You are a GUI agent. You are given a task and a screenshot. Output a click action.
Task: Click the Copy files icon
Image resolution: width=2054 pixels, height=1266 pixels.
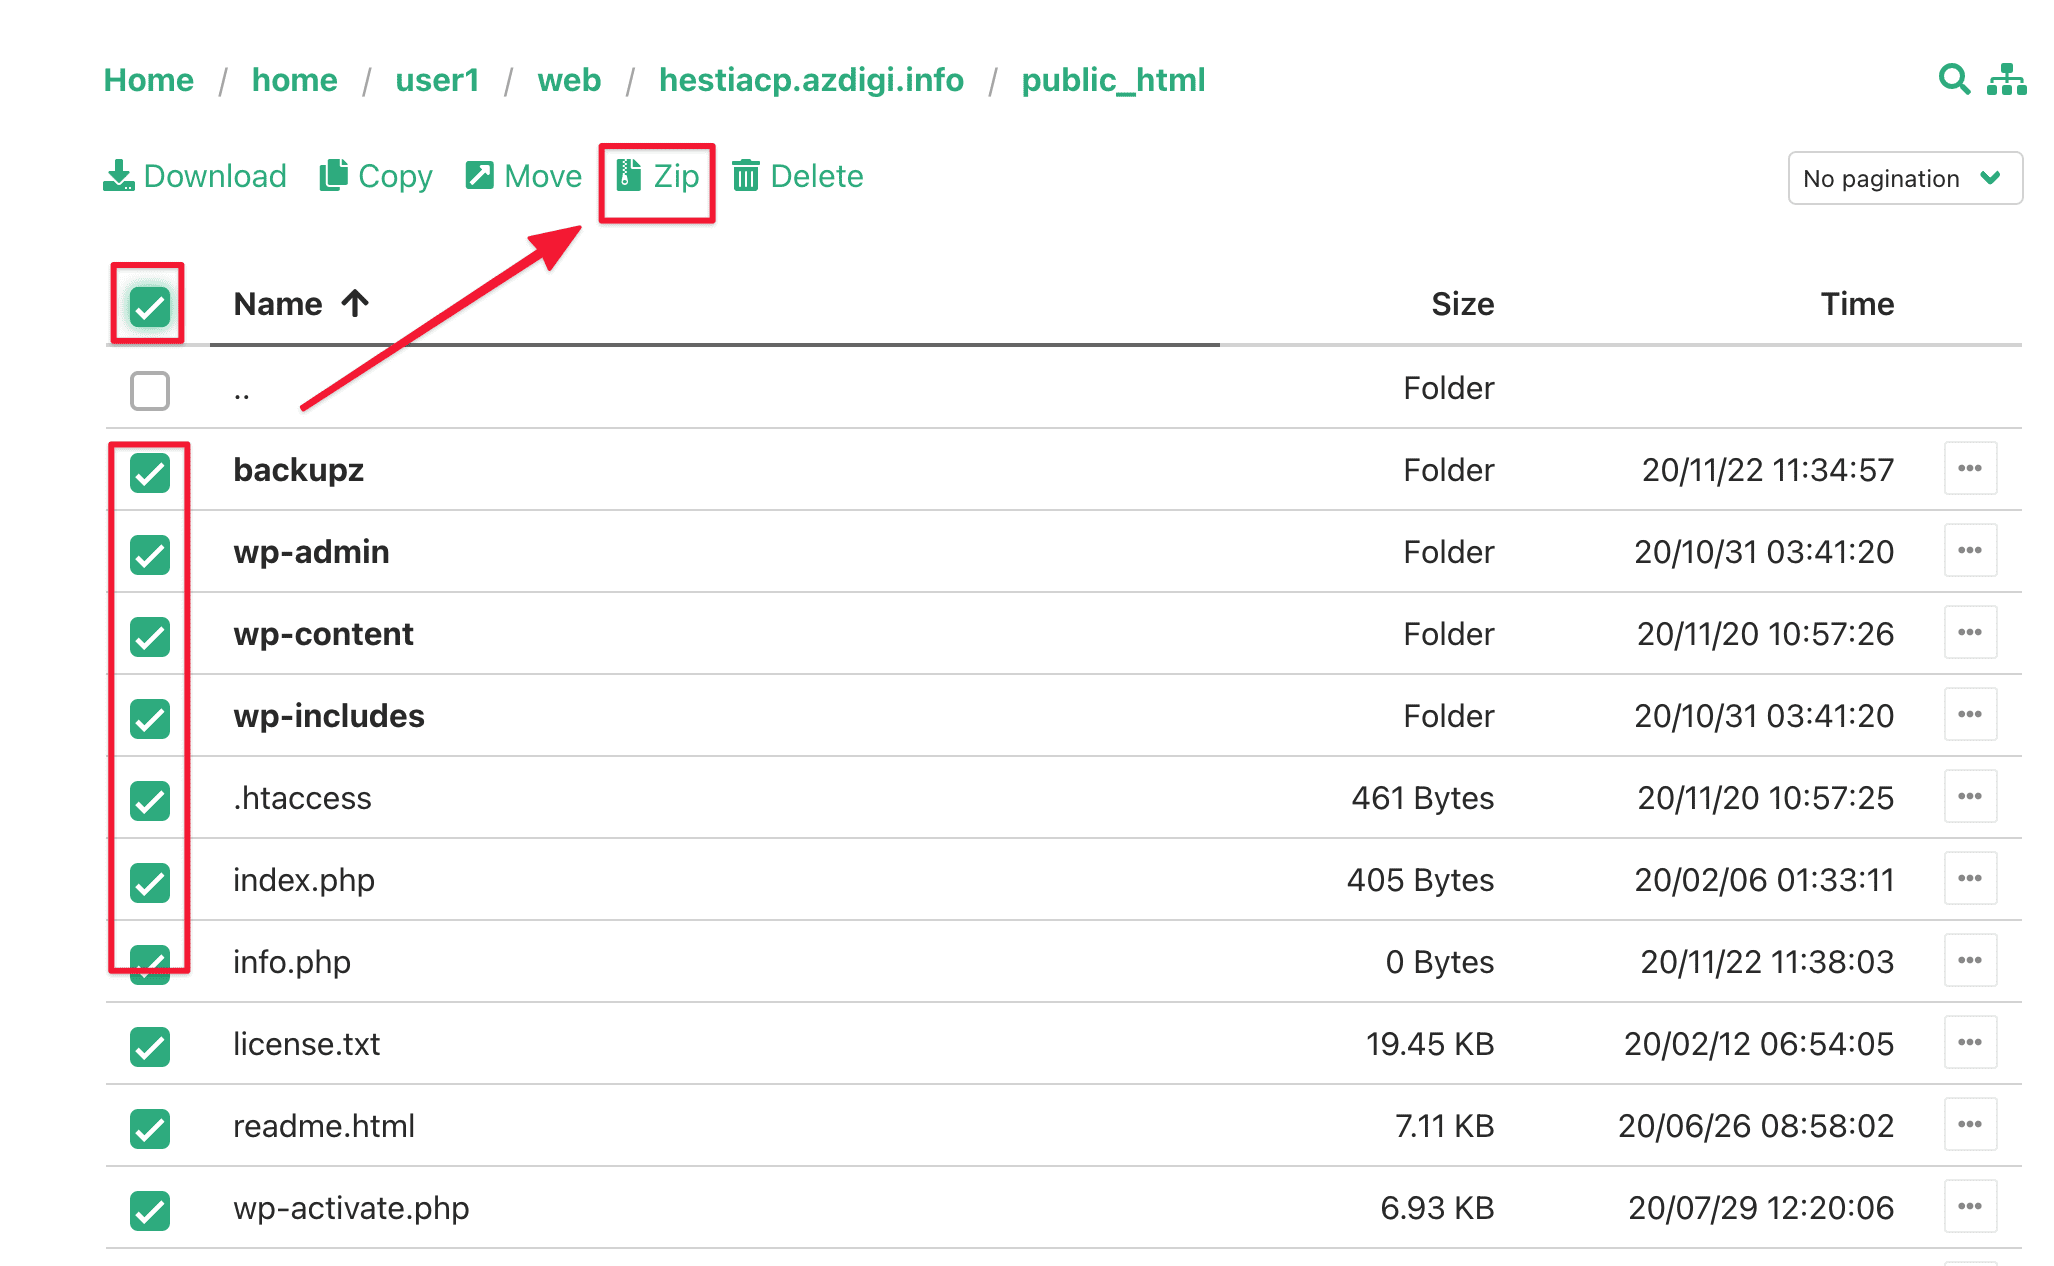pos(334,176)
